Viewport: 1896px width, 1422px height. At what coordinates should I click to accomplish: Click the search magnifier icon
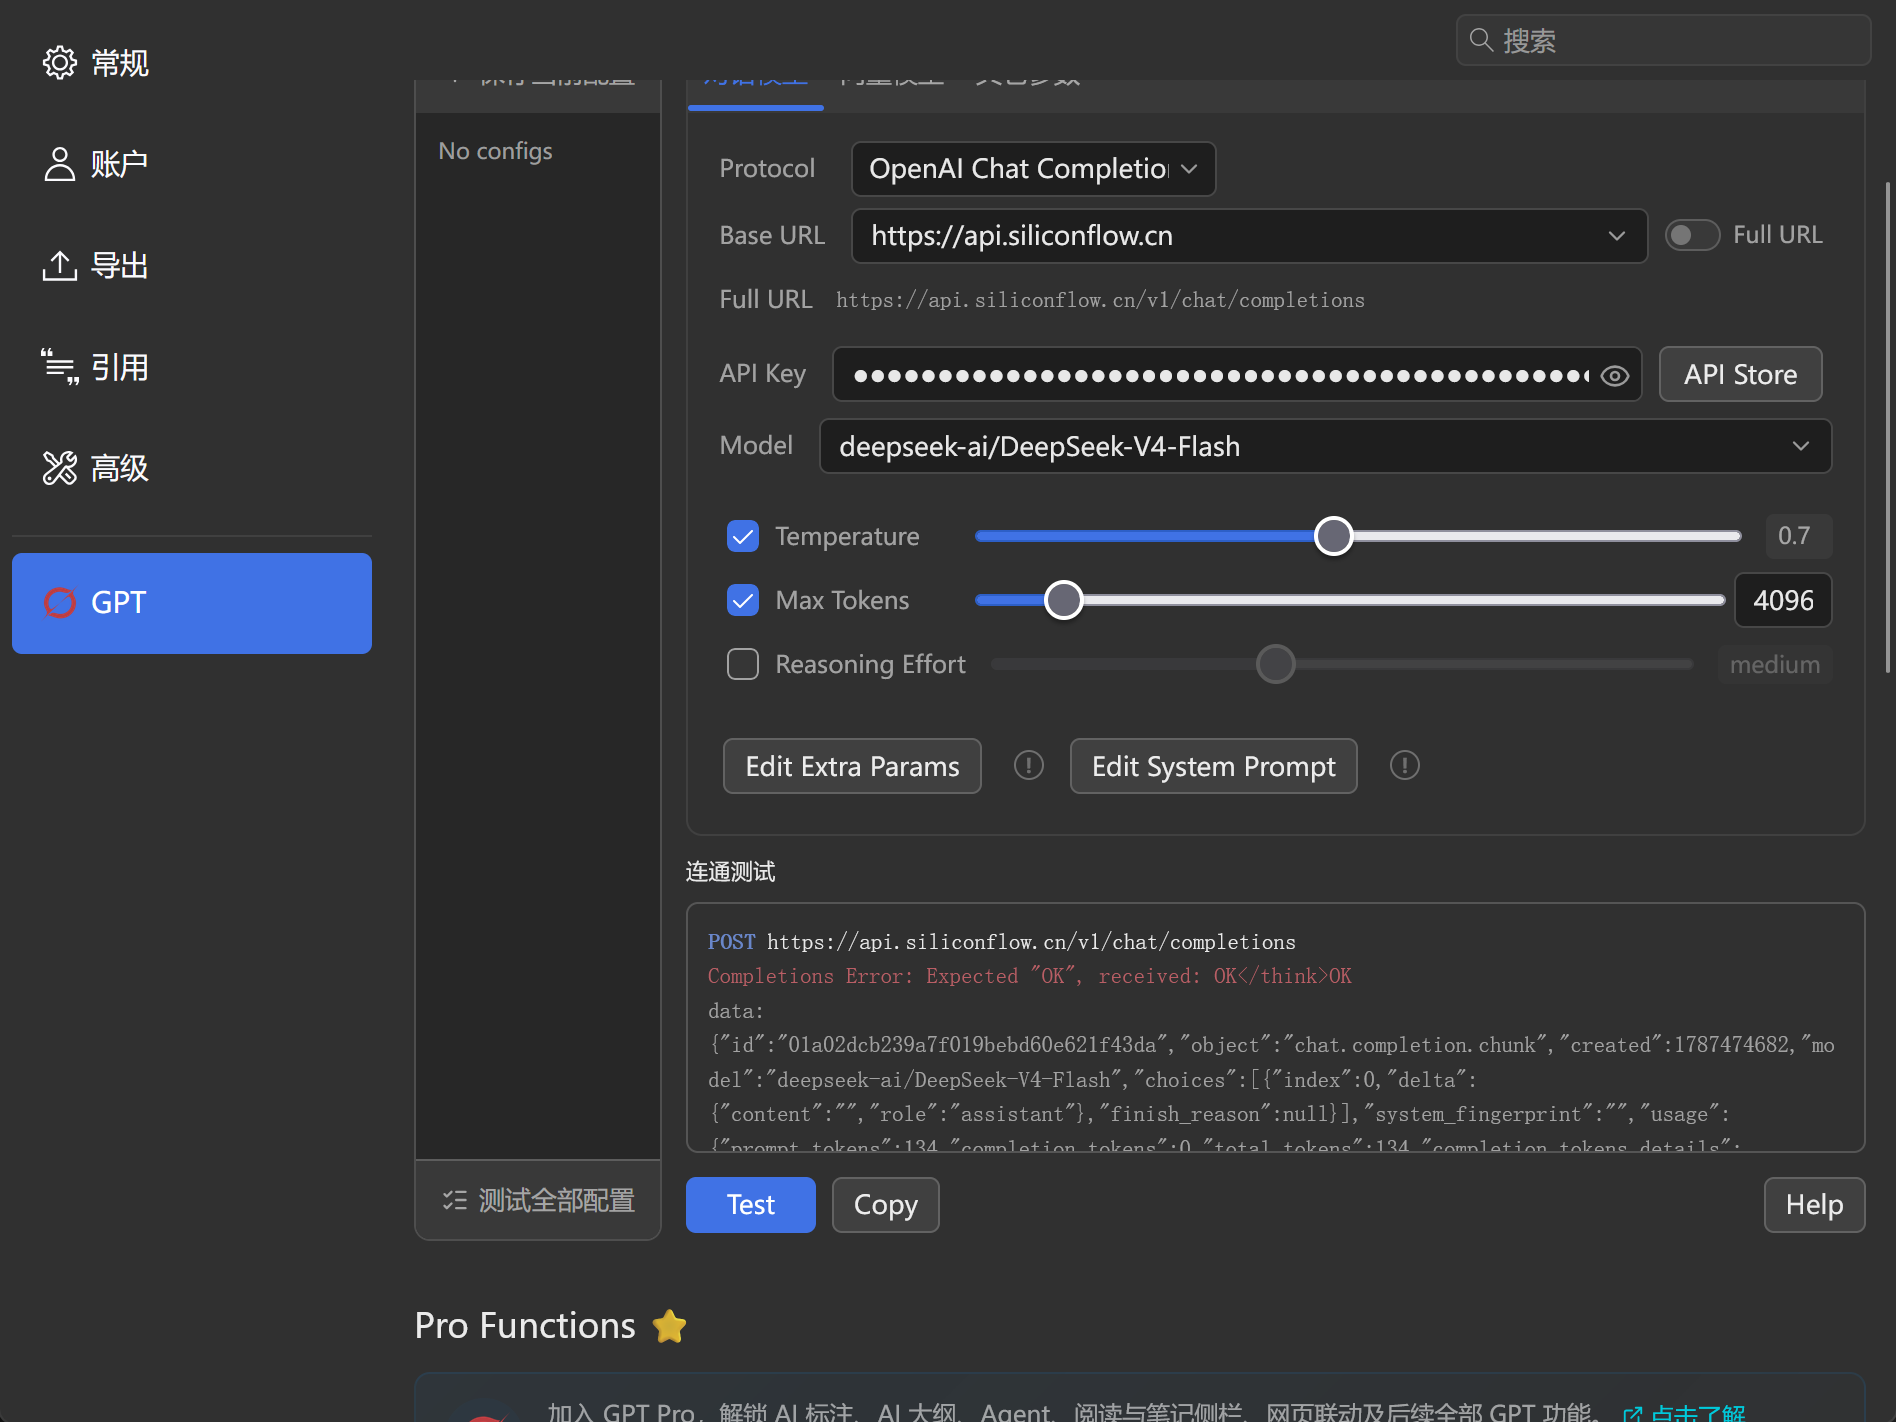[1481, 40]
